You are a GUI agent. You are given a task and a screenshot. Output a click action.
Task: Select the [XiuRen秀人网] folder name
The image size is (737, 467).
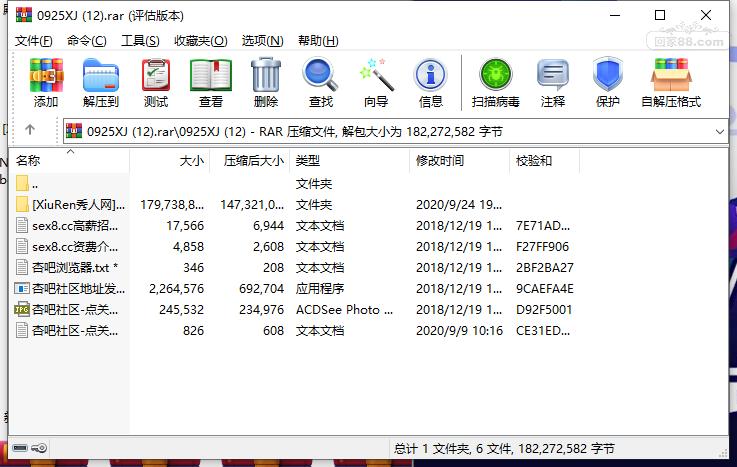coord(78,205)
